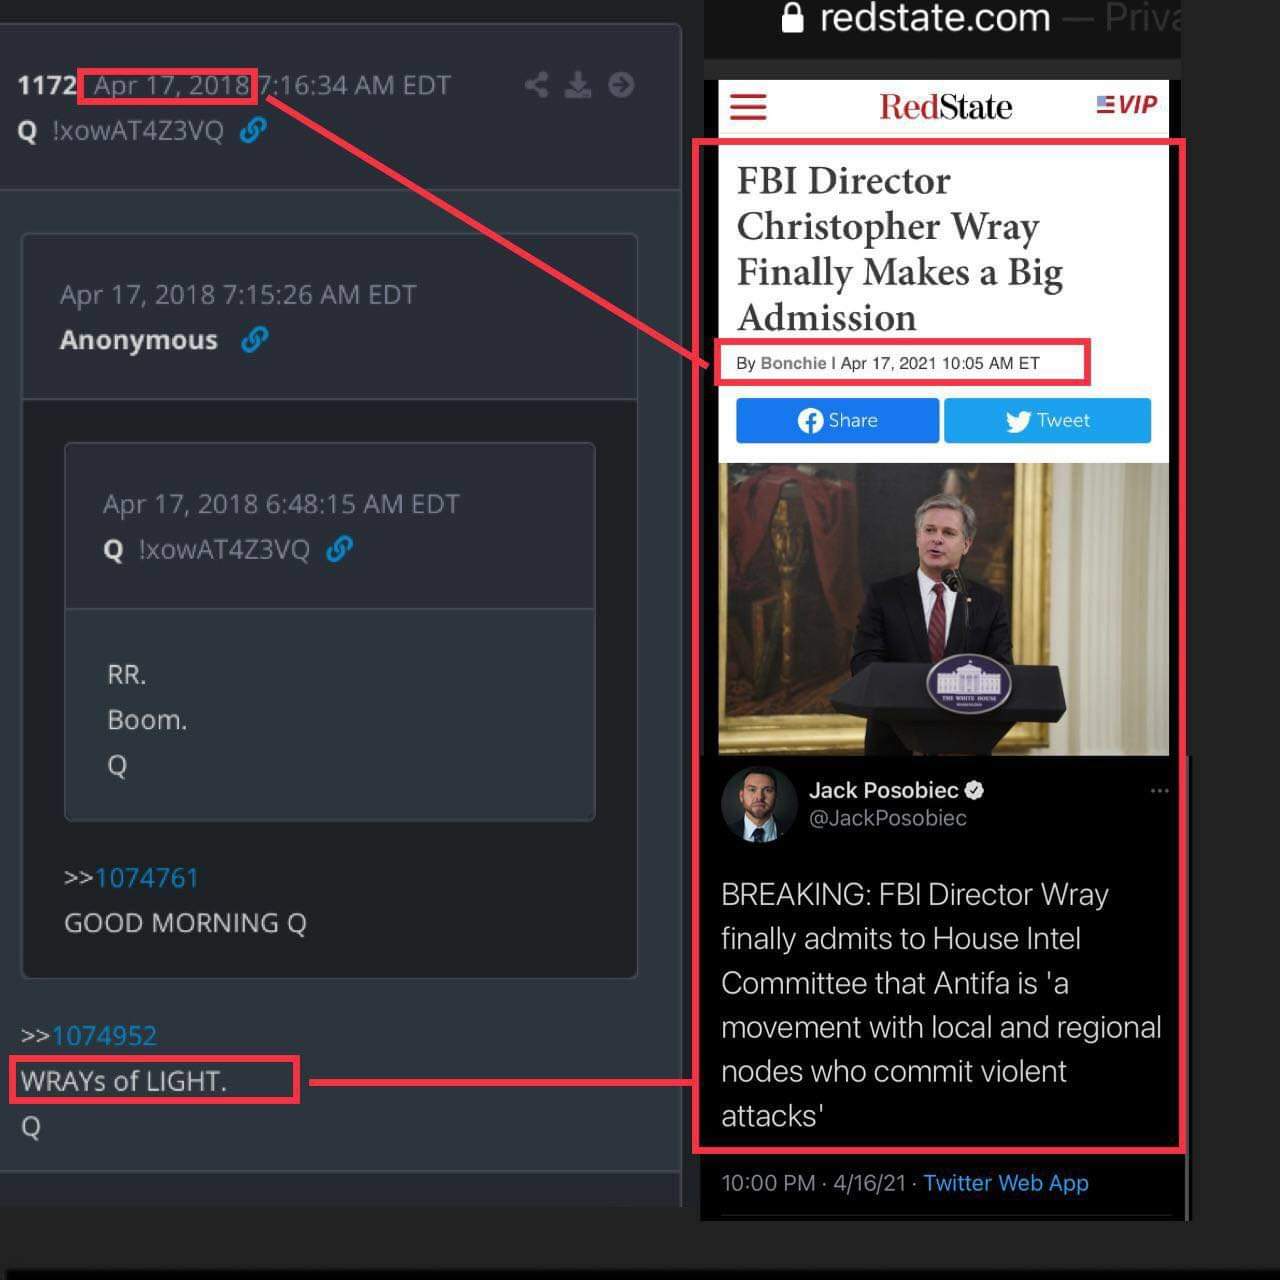Click the download icon on post 1172
The height and width of the screenshot is (1280, 1280).
point(578,85)
